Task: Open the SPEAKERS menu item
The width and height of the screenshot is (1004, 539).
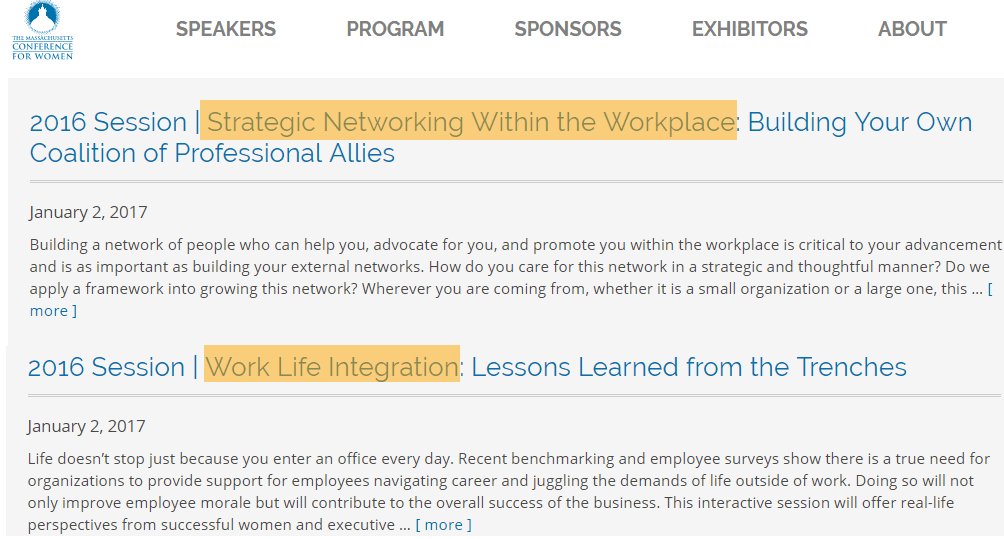Action: pos(225,29)
